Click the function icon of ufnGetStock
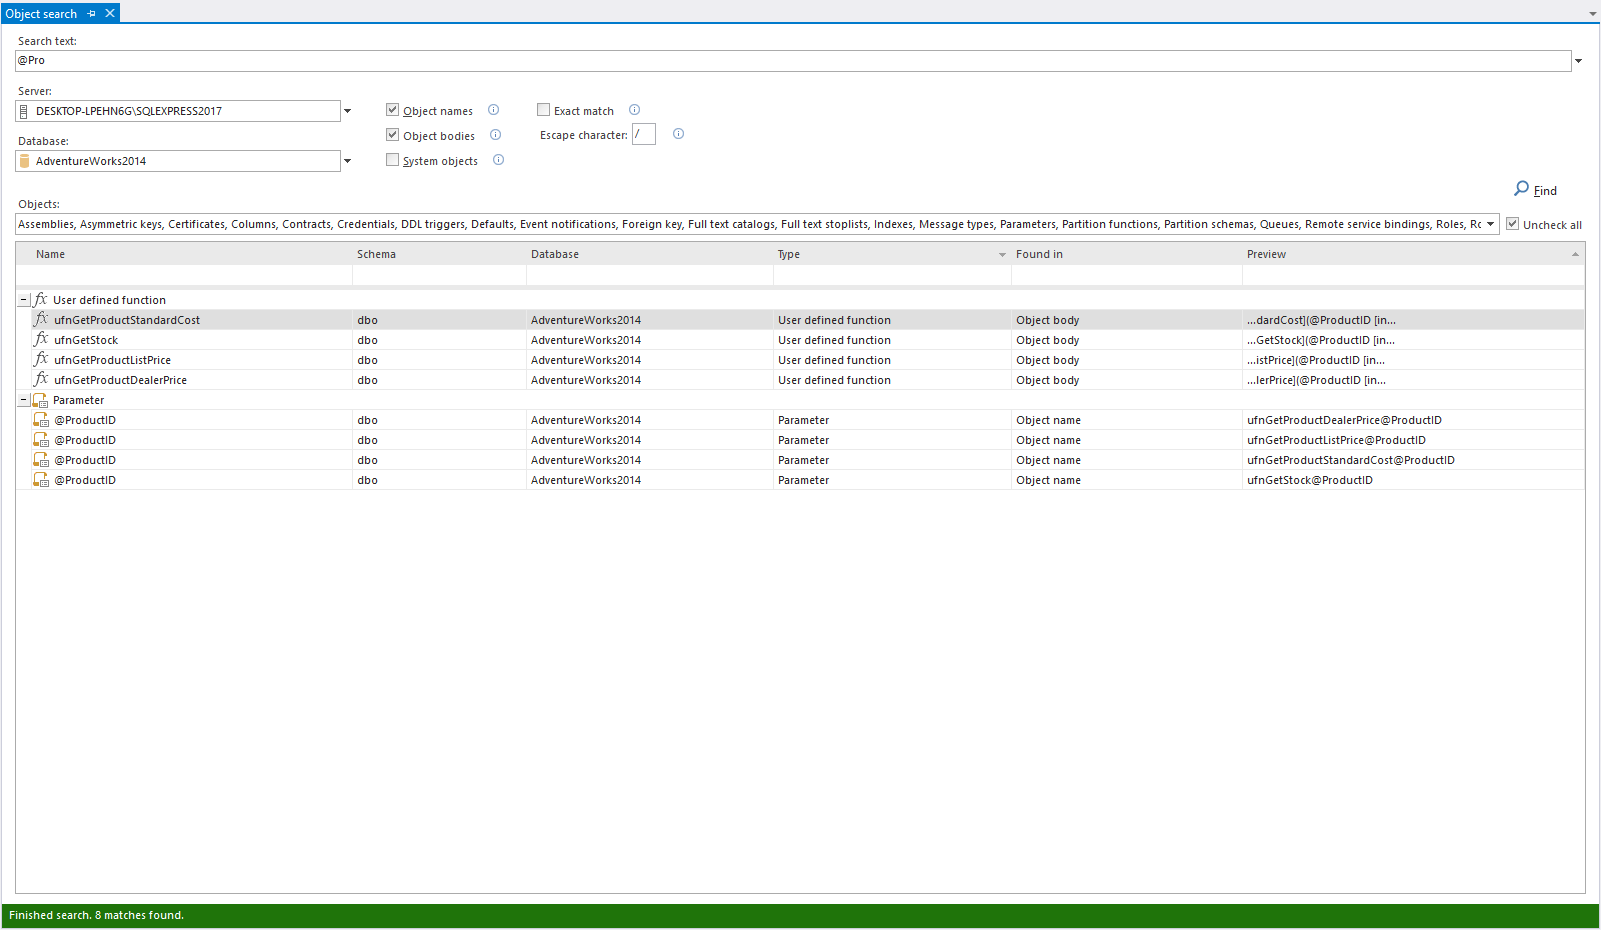 41,339
